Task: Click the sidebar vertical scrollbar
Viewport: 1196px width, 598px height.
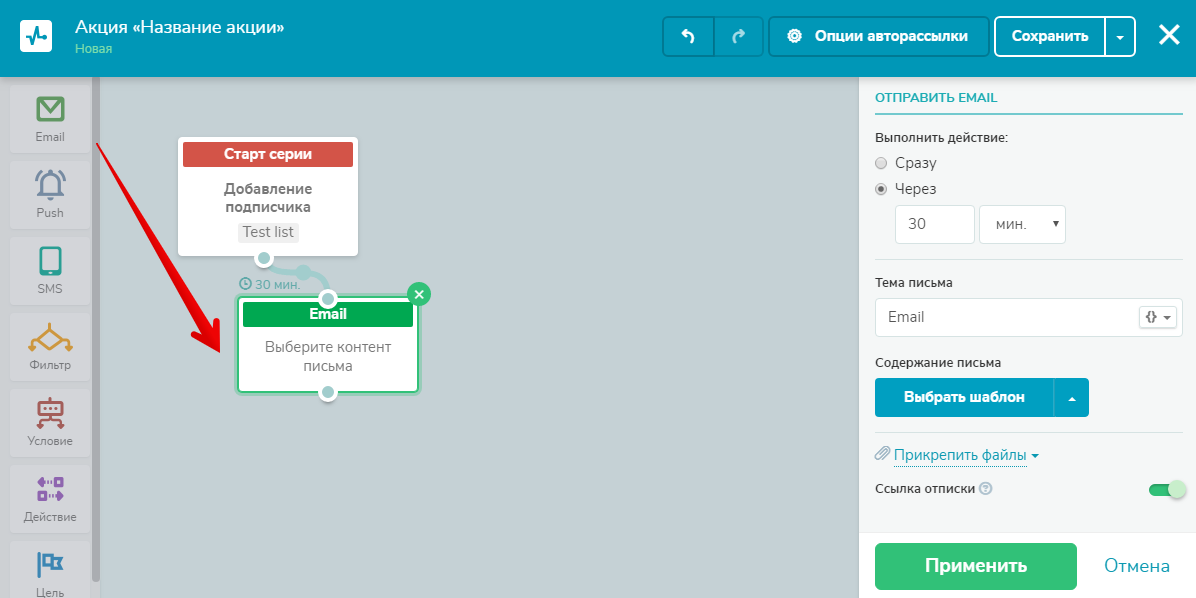Action: (x=95, y=328)
